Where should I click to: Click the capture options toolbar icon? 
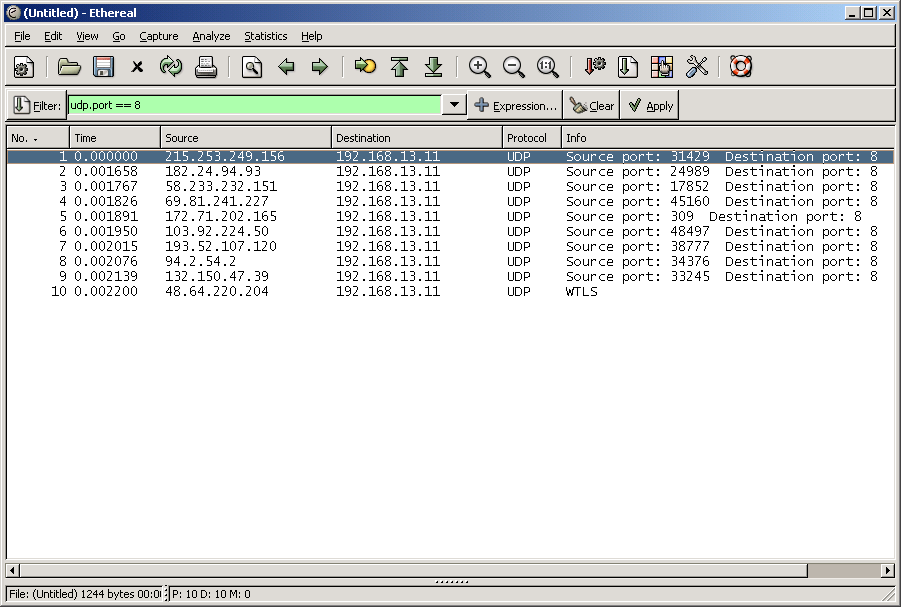(x=24, y=67)
